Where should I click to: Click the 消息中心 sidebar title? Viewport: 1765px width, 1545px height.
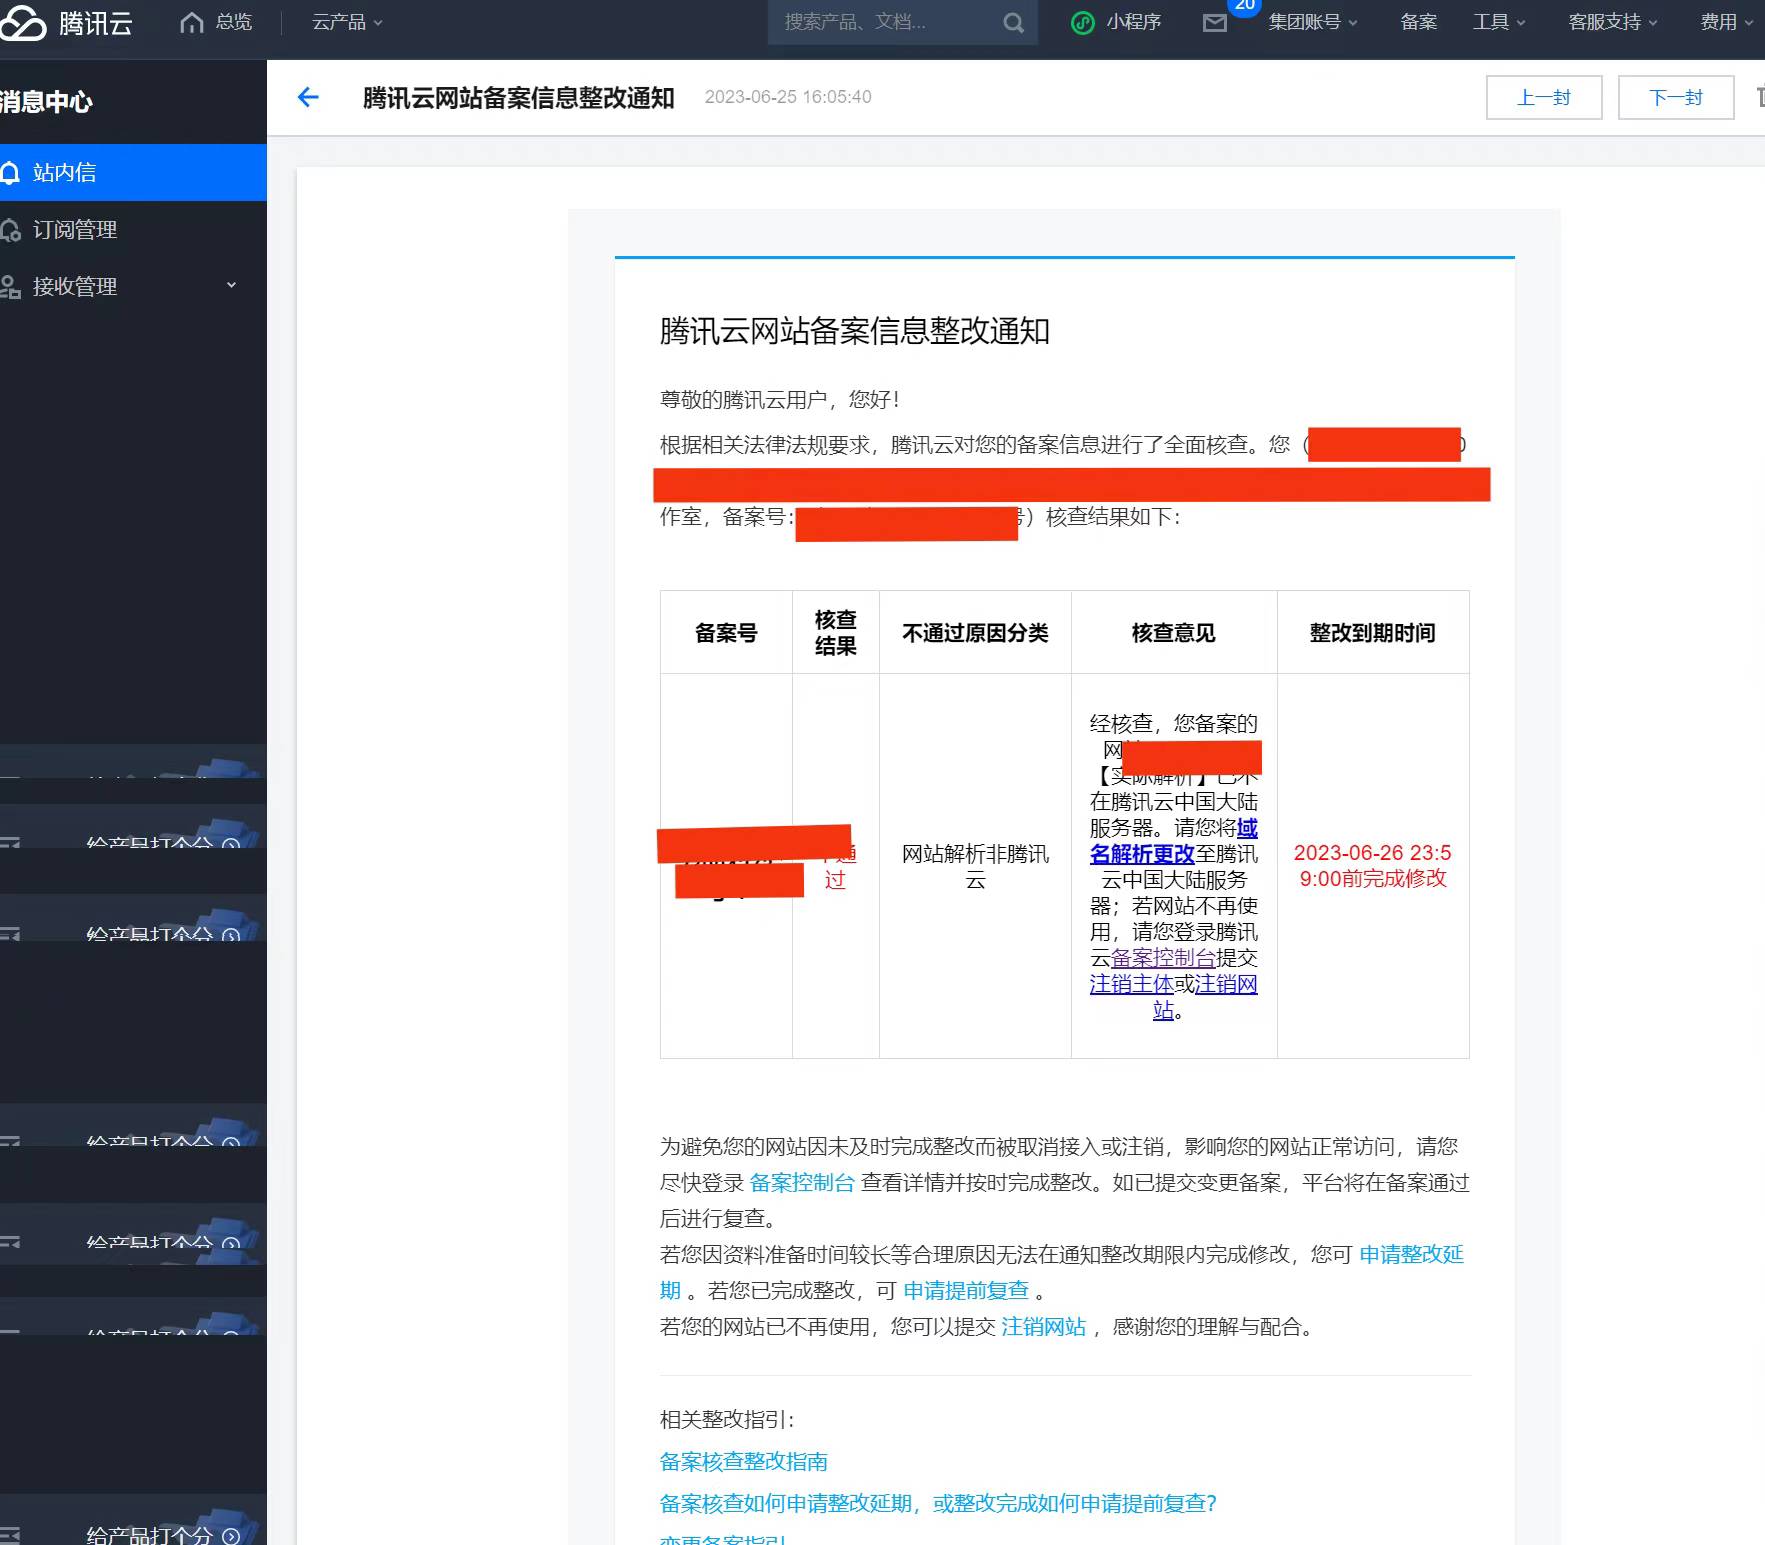click(46, 101)
